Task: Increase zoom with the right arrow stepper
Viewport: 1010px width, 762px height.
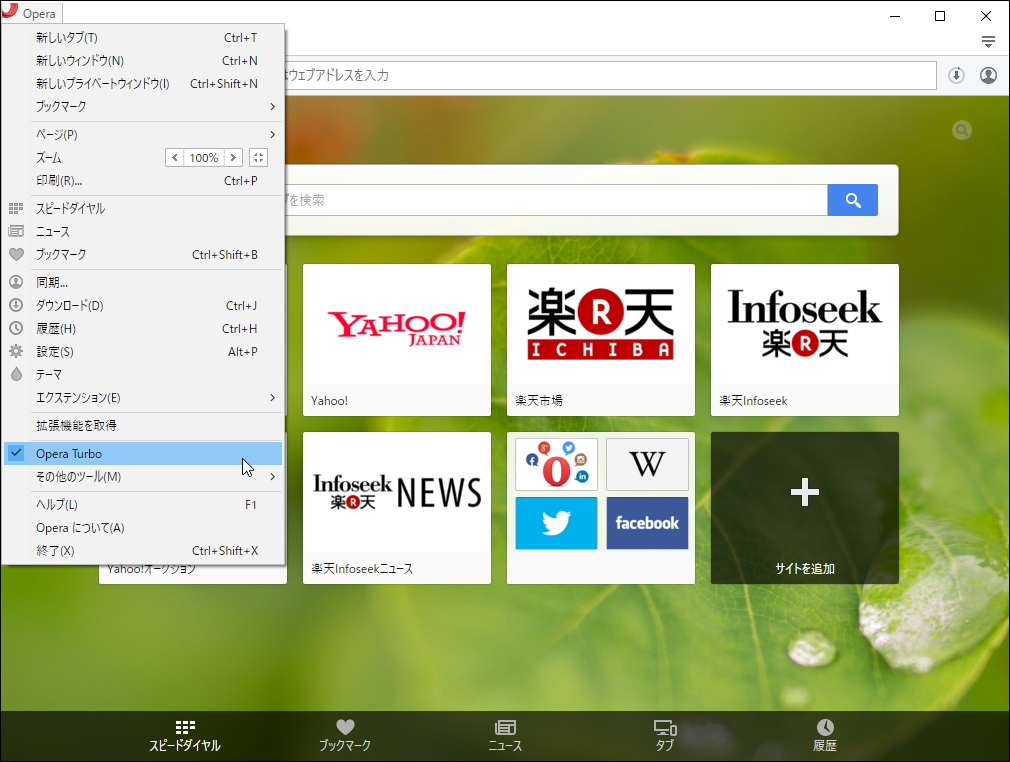Action: tap(233, 157)
